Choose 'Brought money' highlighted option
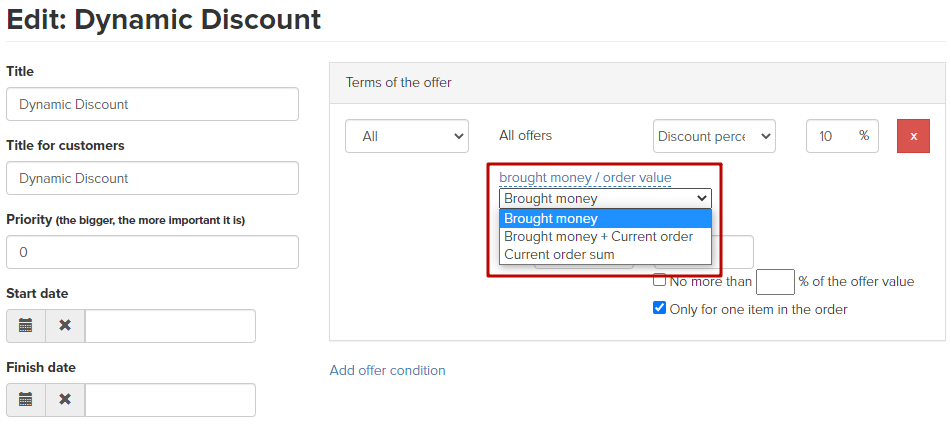The width and height of the screenshot is (951, 432). click(605, 218)
